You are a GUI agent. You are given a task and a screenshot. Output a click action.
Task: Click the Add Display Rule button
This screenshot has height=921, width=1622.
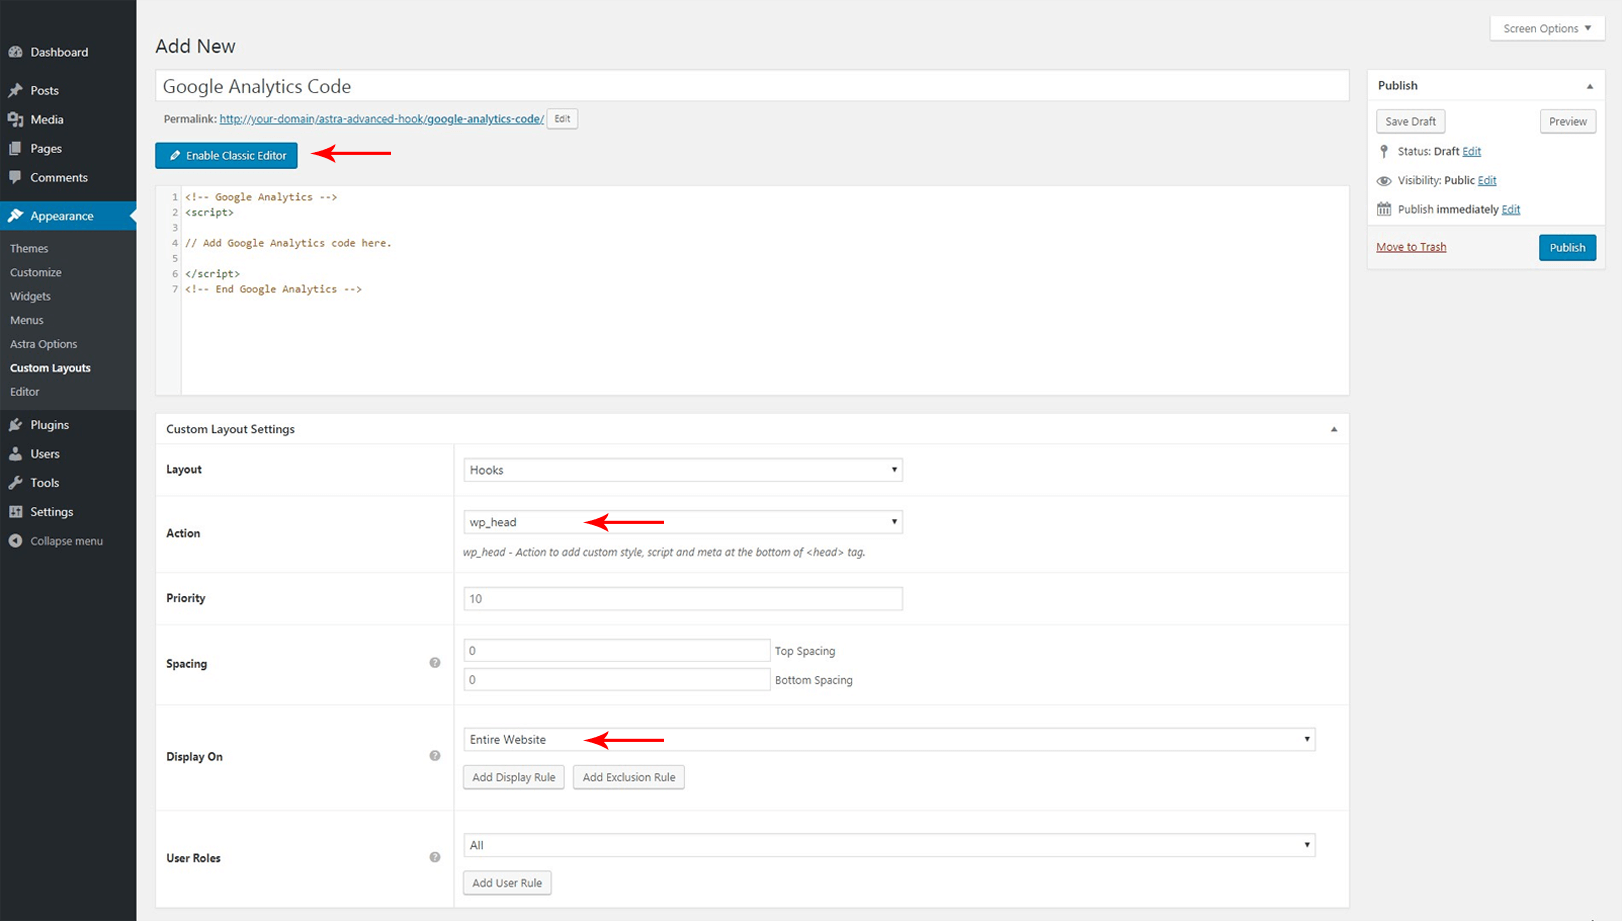(514, 777)
